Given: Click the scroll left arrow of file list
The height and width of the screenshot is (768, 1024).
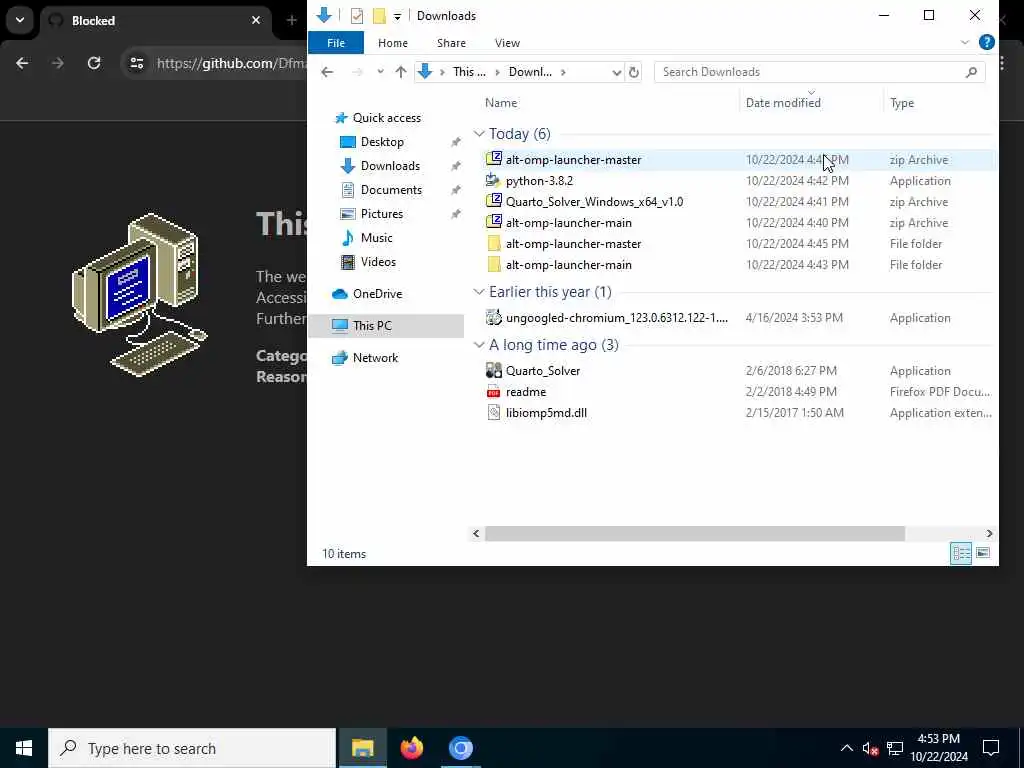Looking at the screenshot, I should click(476, 534).
